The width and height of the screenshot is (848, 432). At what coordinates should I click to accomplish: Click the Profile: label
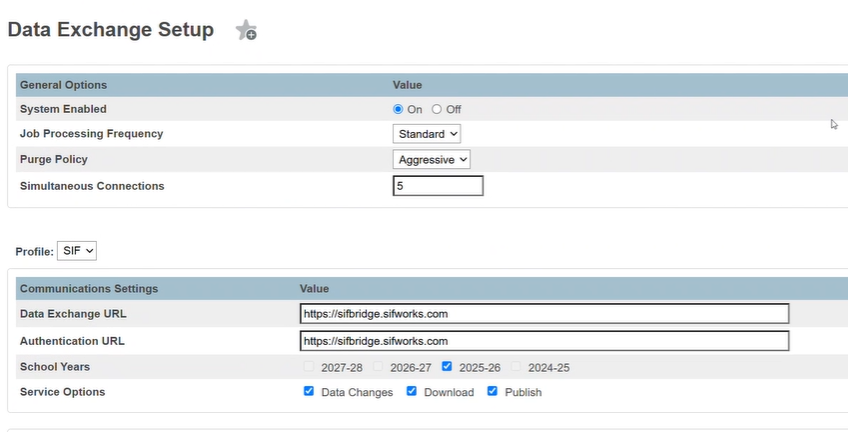(34, 252)
